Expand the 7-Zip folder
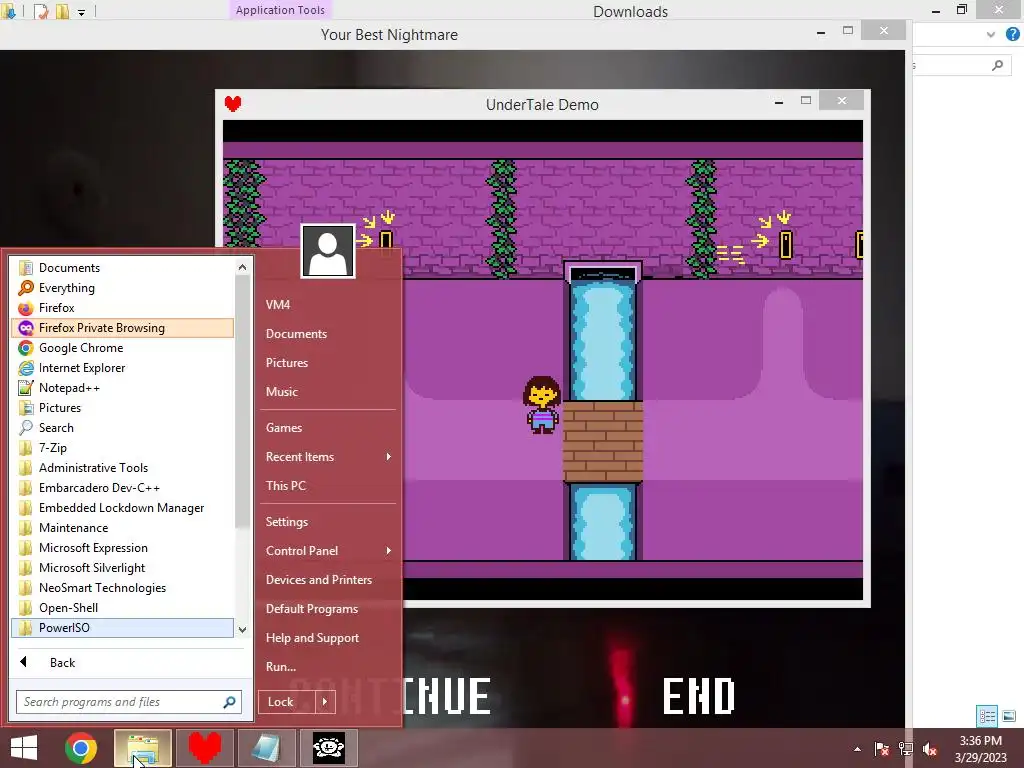This screenshot has height=768, width=1024. point(123,448)
